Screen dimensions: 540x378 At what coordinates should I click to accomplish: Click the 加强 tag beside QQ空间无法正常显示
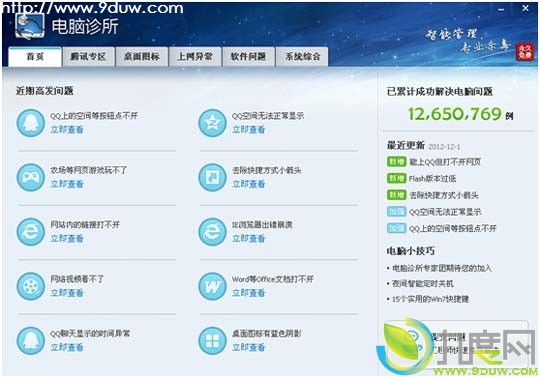coord(396,211)
